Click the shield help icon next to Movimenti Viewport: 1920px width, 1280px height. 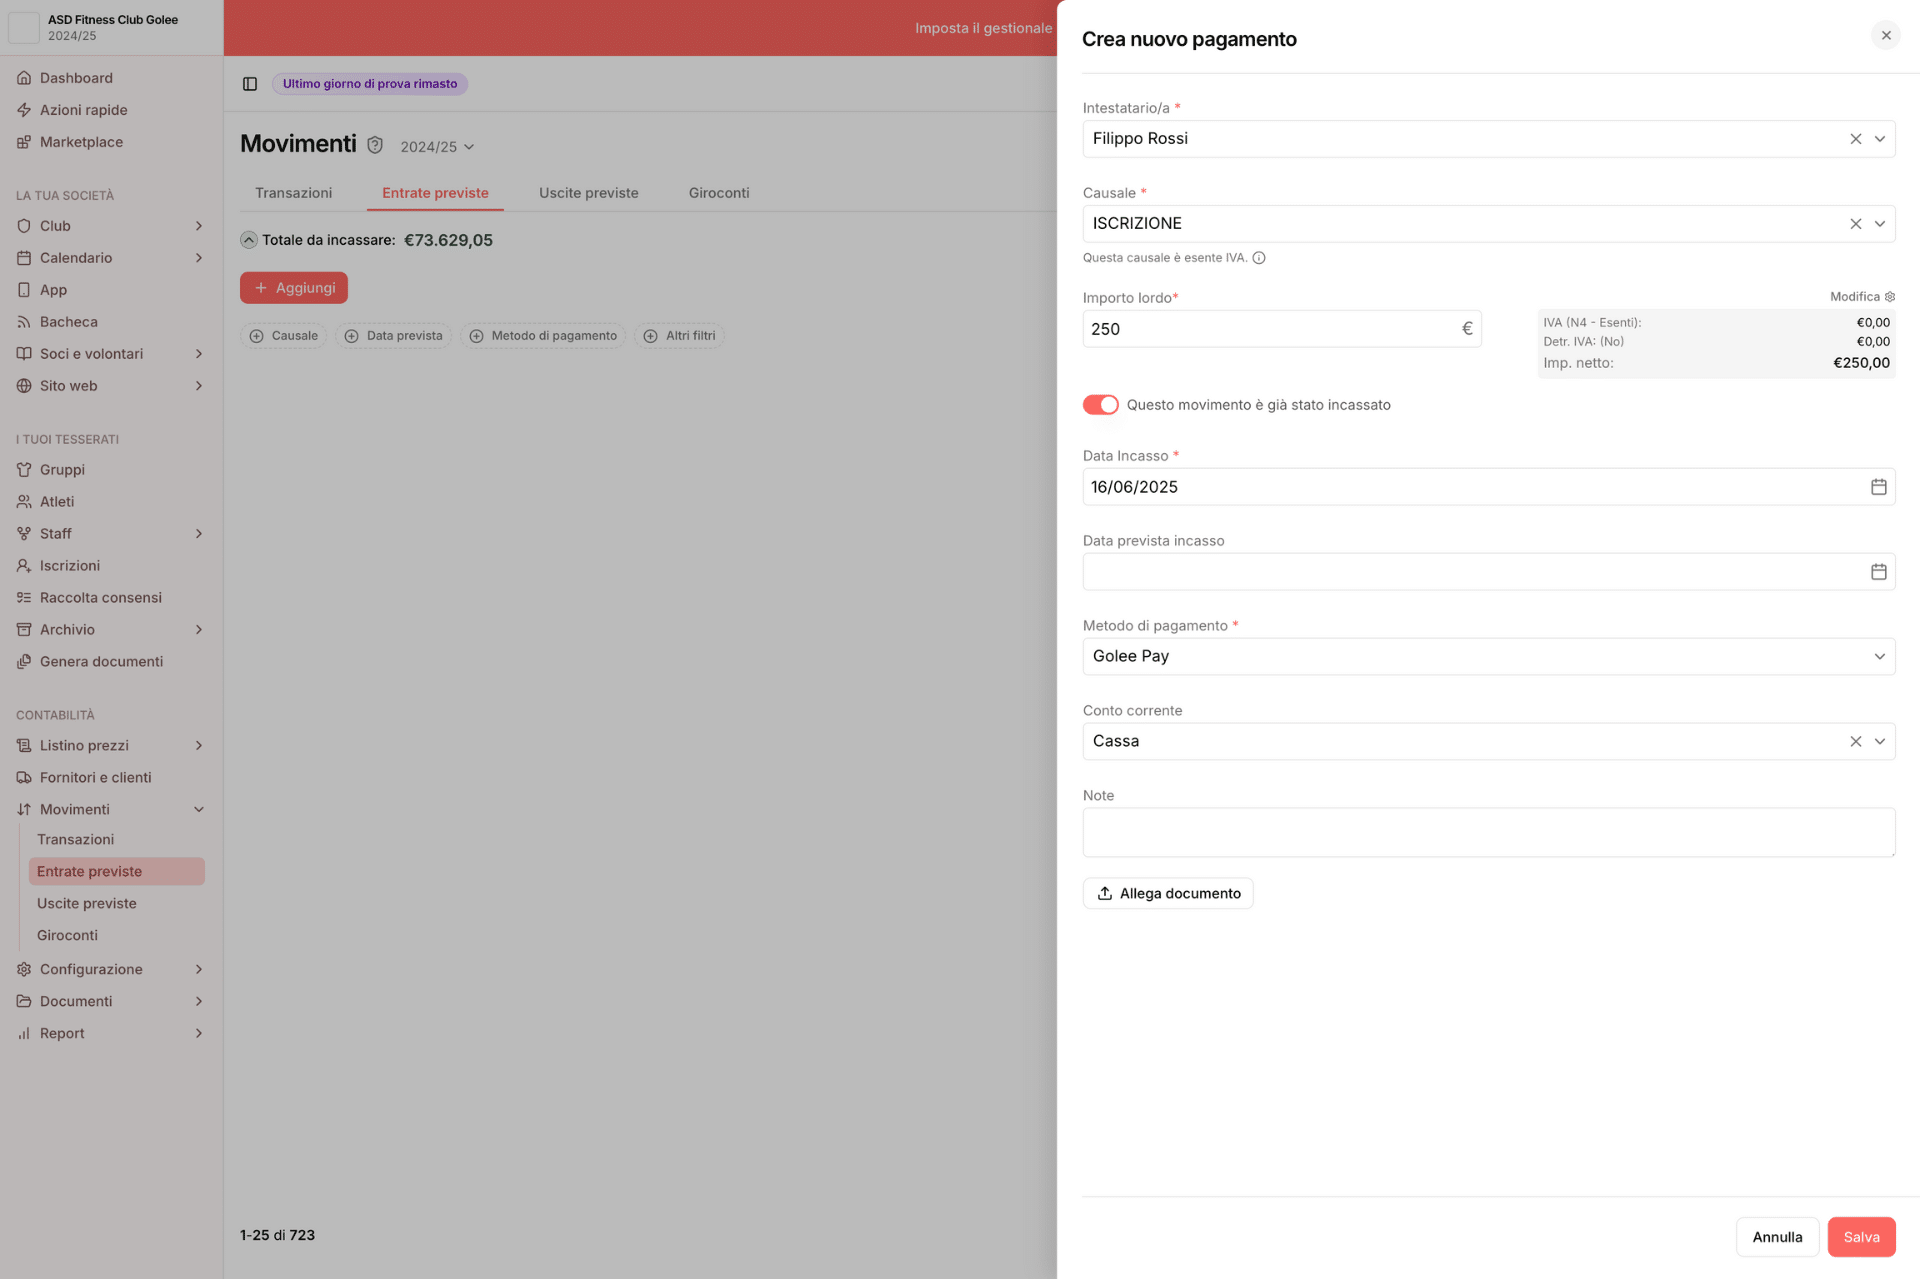coord(375,145)
